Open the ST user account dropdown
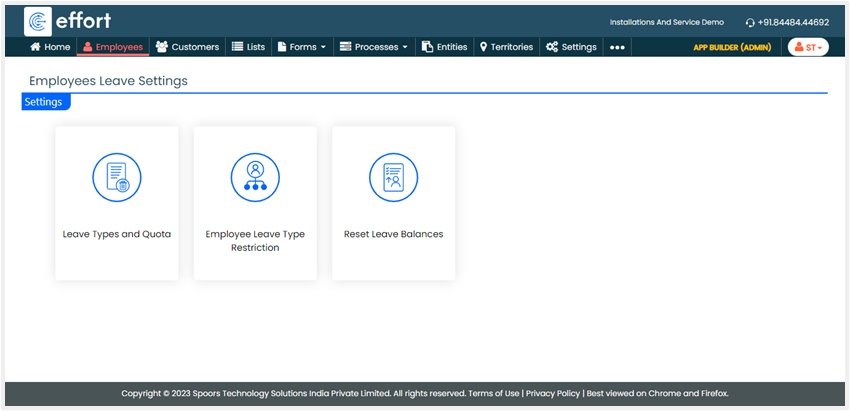850x411 pixels. 808,47
